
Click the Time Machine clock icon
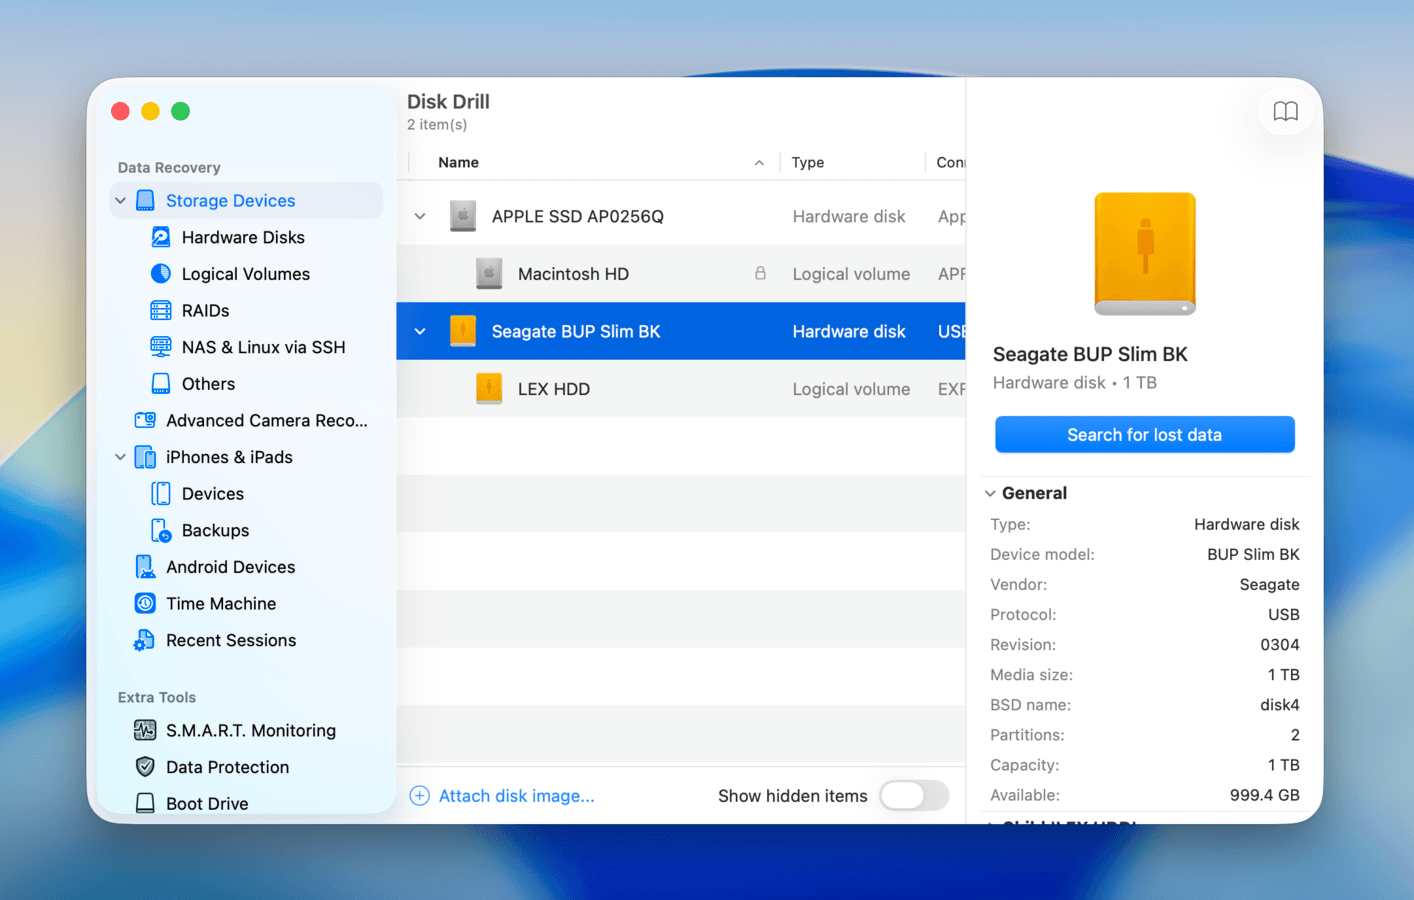(145, 604)
